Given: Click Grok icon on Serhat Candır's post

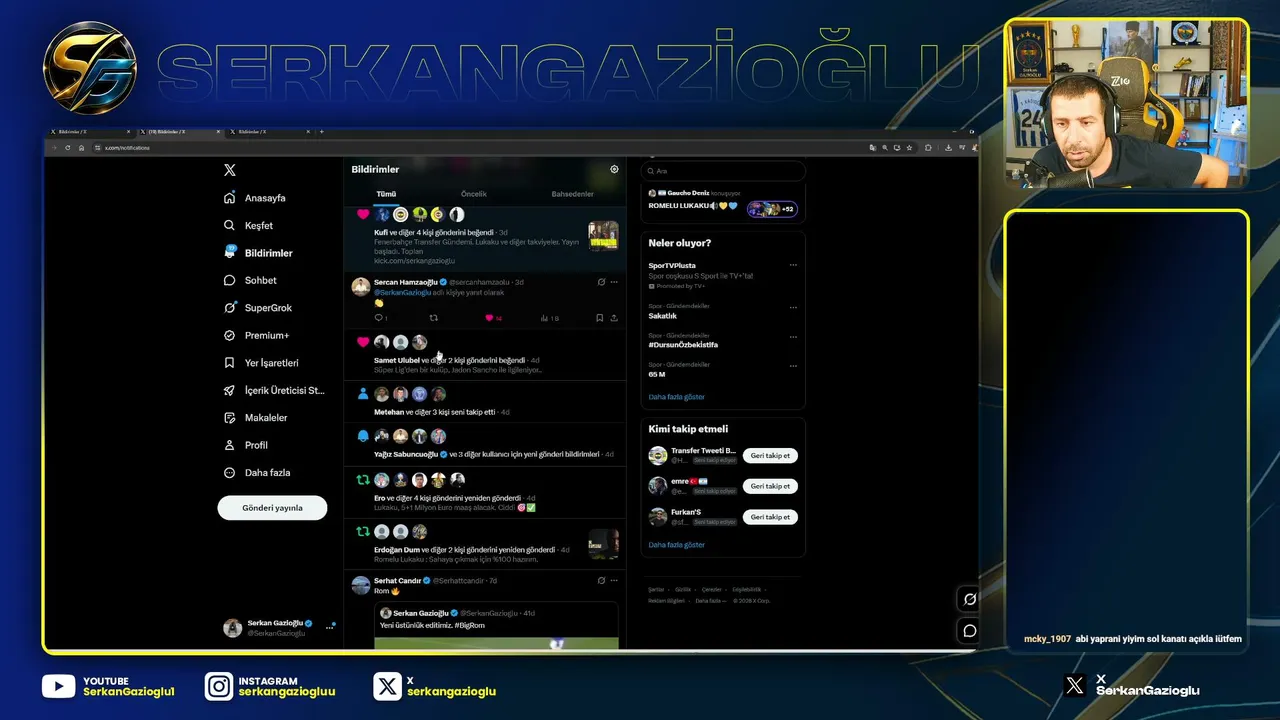Looking at the screenshot, I should point(601,580).
